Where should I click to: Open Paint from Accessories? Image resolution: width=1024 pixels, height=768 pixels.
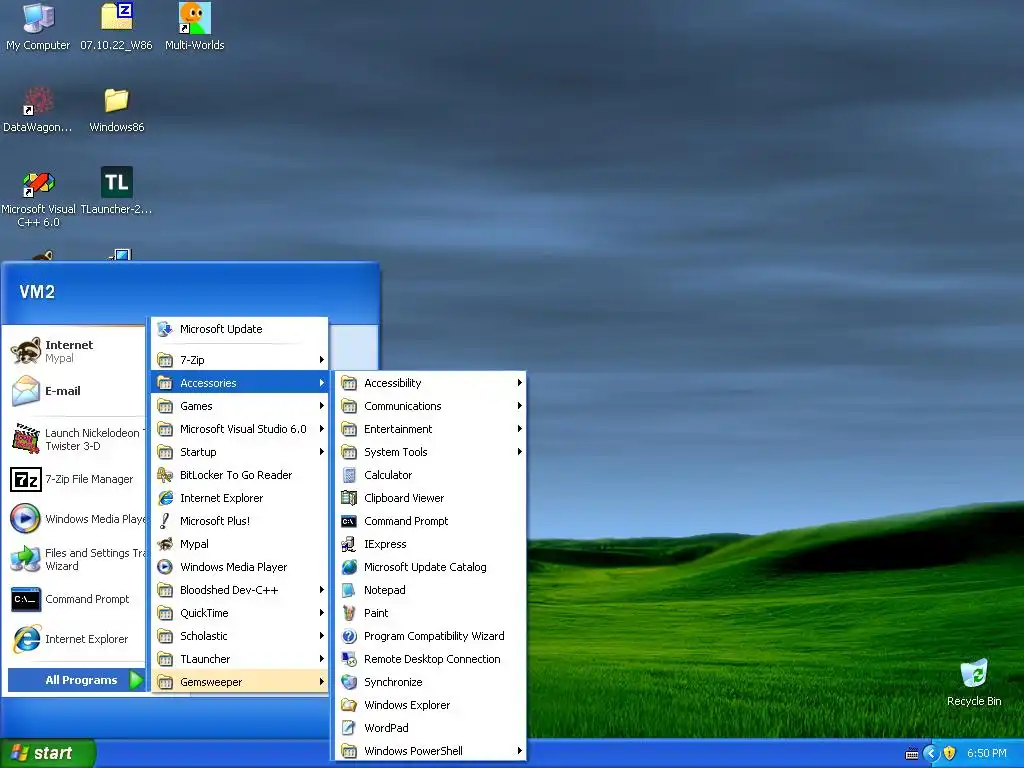pyautogui.click(x=430, y=613)
